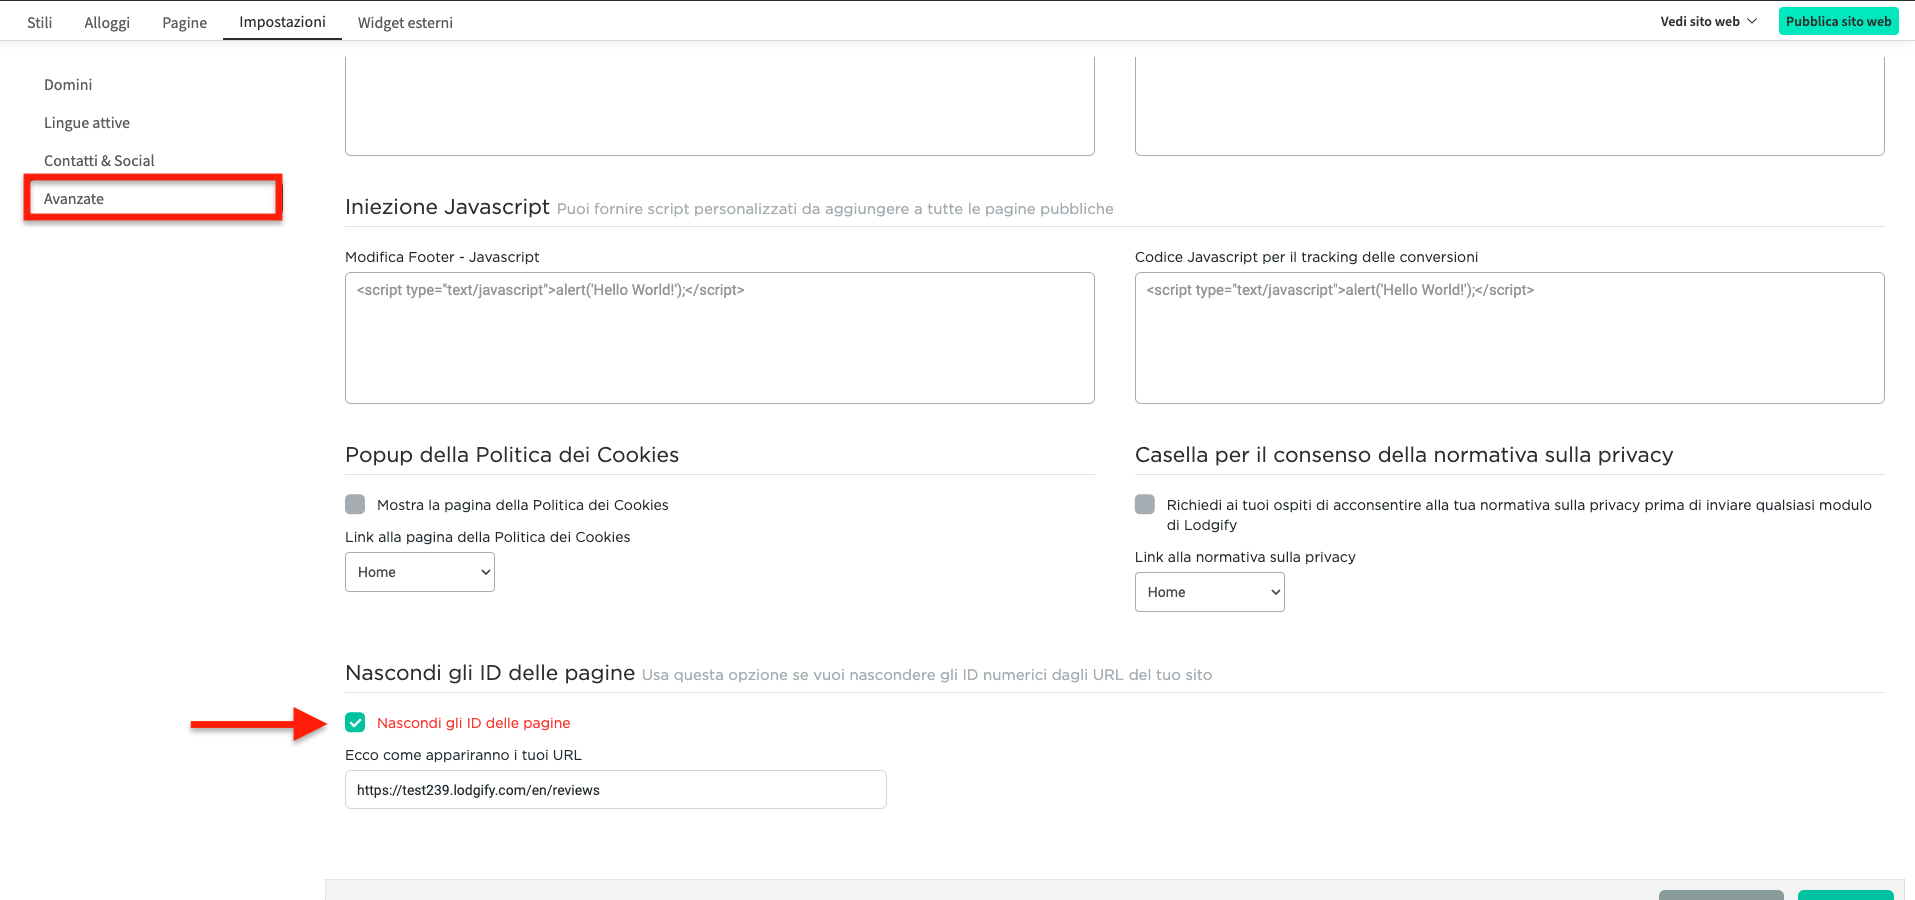
Task: Click the Modifica Footer Javascript text area
Action: pos(720,338)
